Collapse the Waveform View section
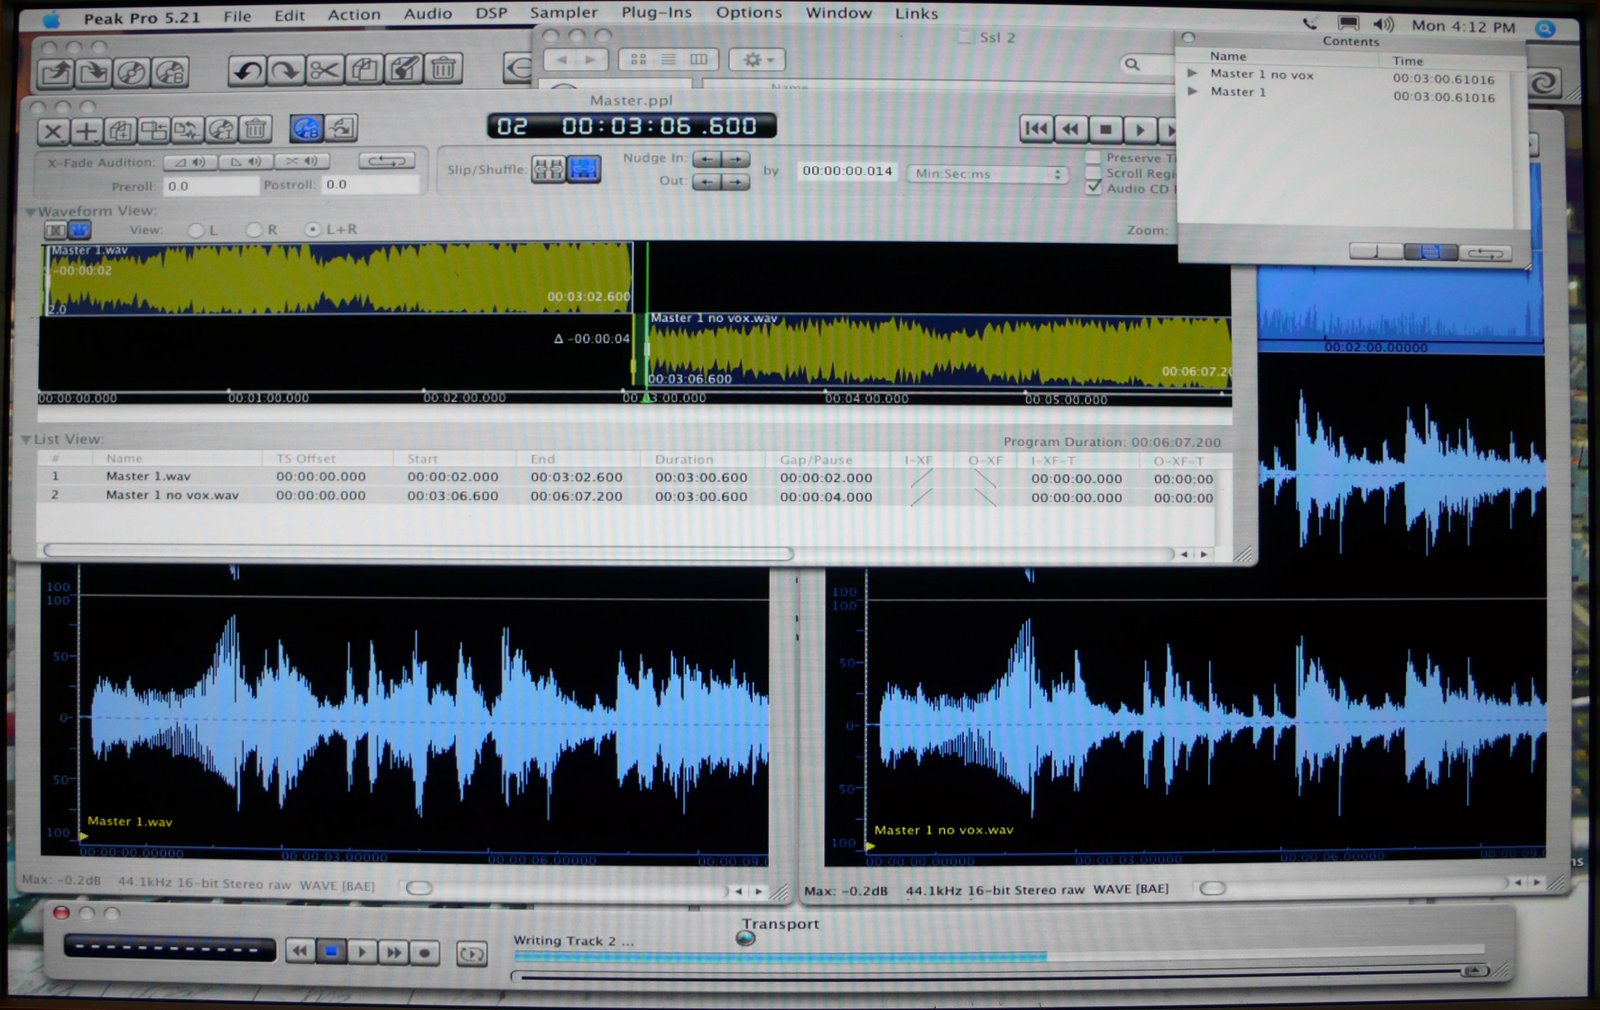Viewport: 1600px width, 1010px height. pyautogui.click(x=30, y=212)
